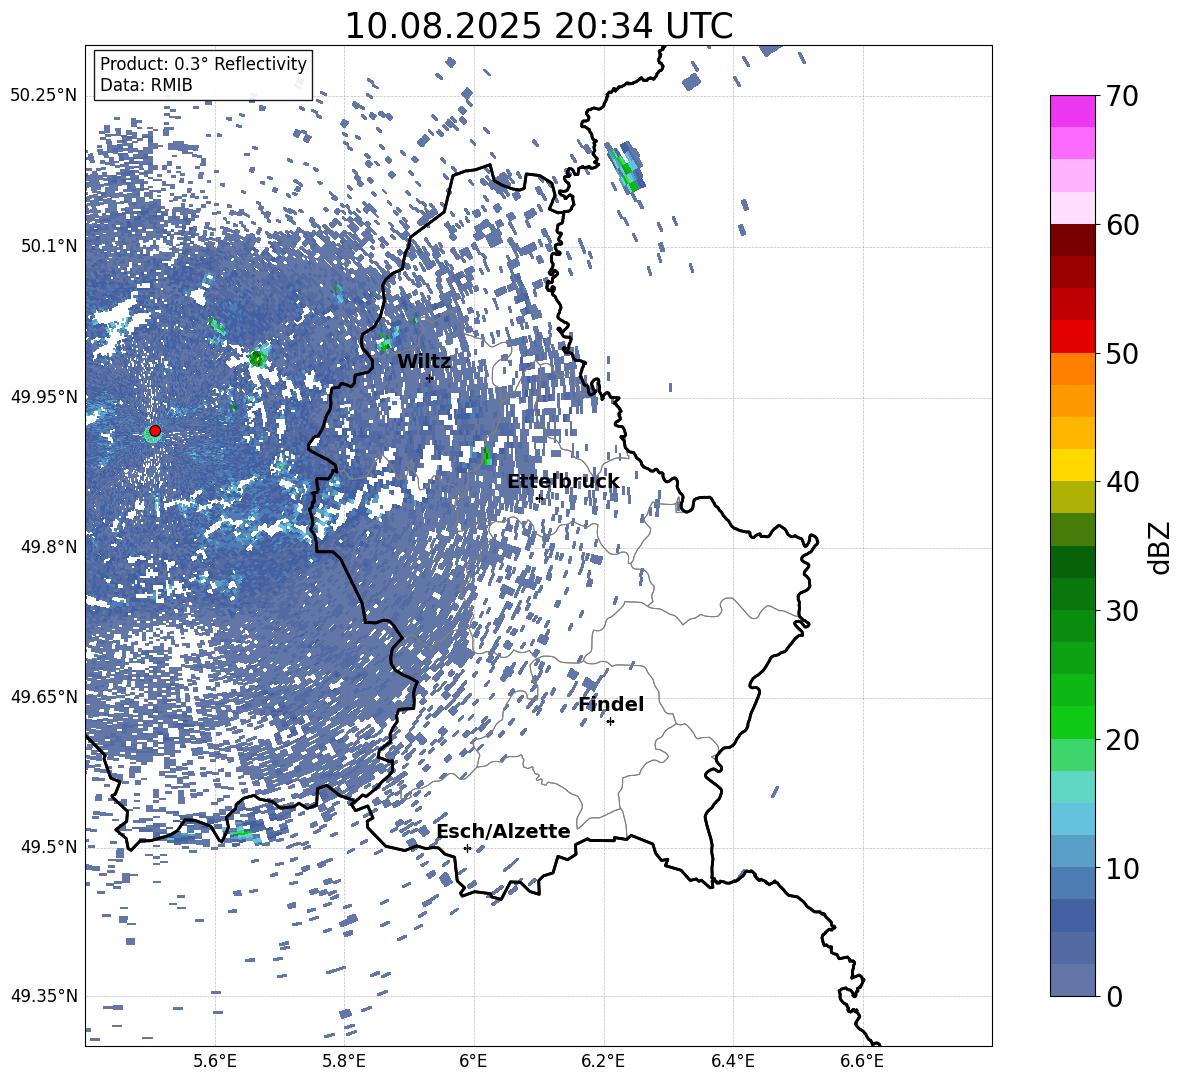Click the title '10.08.2025 20:34 UTC'

[x=538, y=26]
